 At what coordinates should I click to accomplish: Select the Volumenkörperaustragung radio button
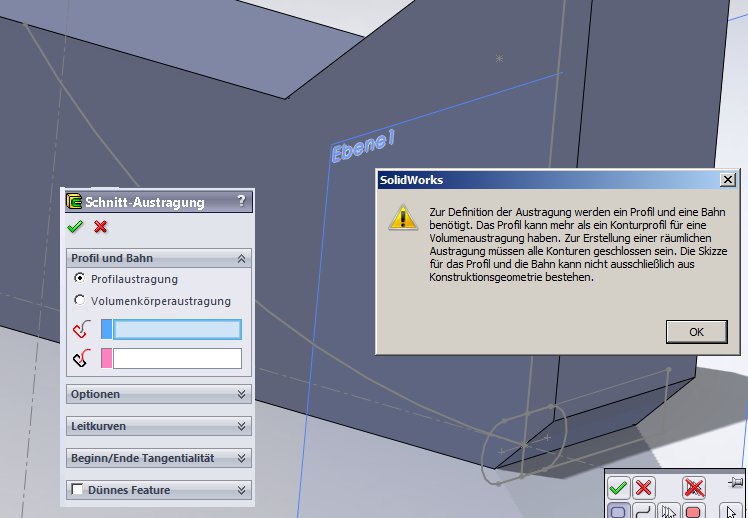point(80,300)
